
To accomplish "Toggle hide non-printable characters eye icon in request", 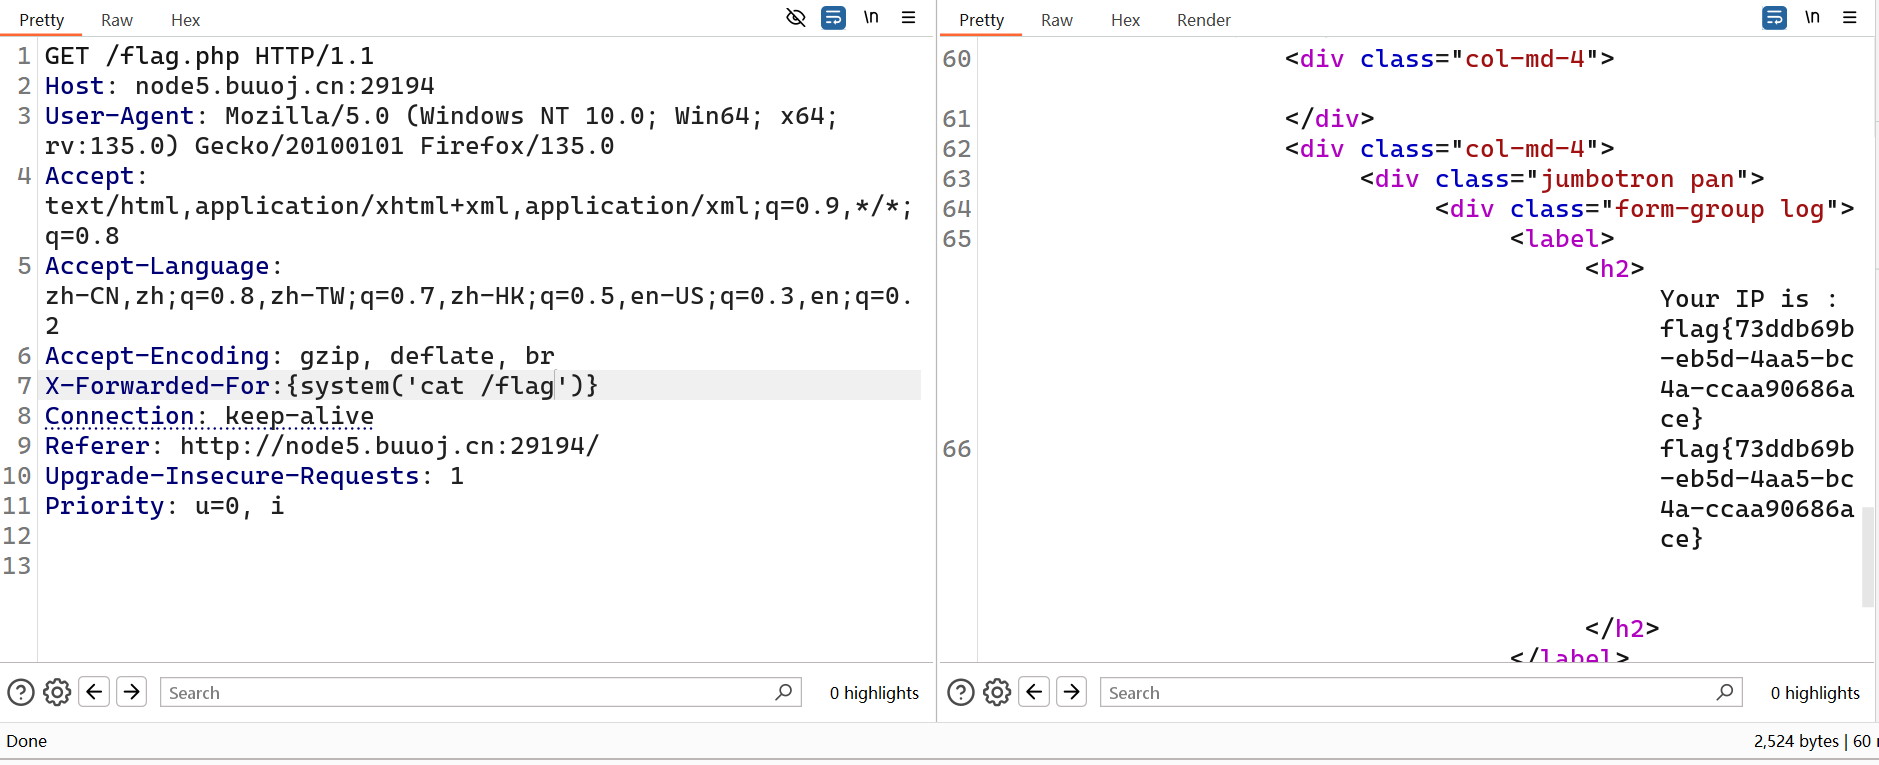I will coord(796,17).
